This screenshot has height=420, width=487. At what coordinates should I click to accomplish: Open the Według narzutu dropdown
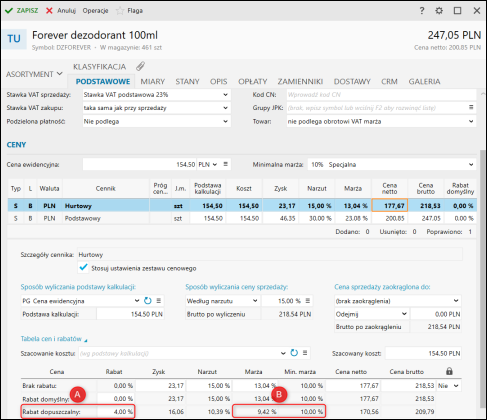coord(222,301)
